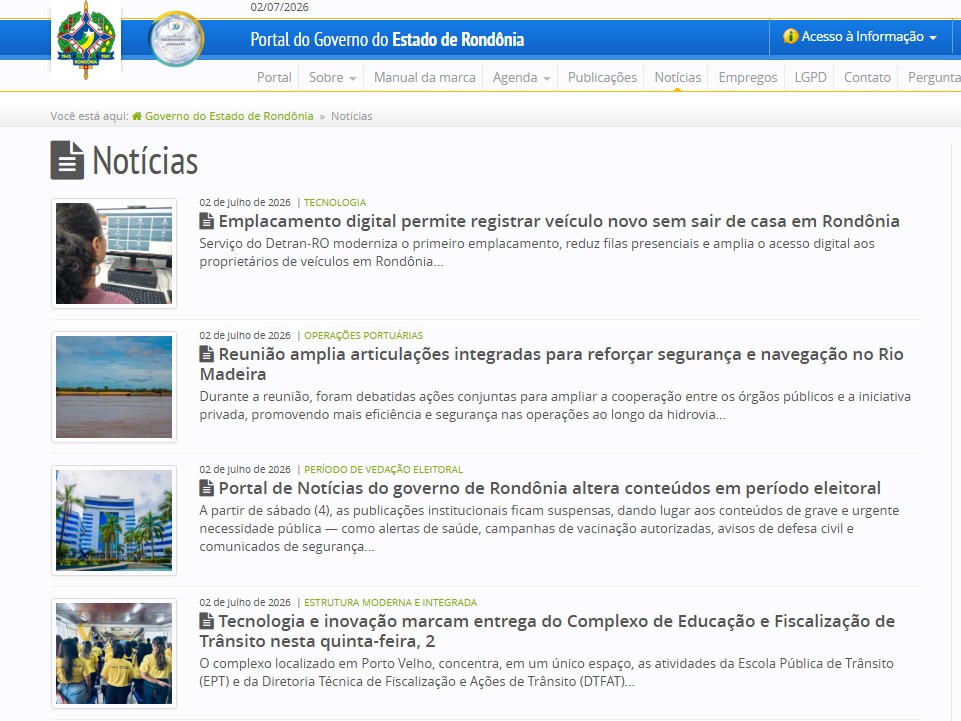Click the OPERAÇÕES PORTUÁRIAS category tag
The height and width of the screenshot is (721, 961).
pyautogui.click(x=363, y=335)
